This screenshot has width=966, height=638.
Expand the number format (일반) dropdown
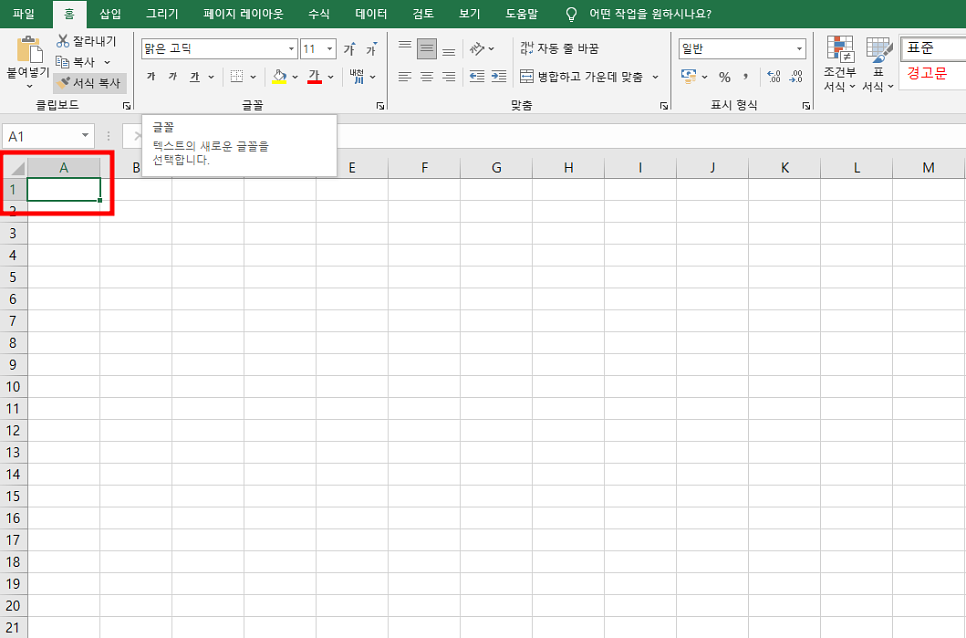tap(799, 49)
